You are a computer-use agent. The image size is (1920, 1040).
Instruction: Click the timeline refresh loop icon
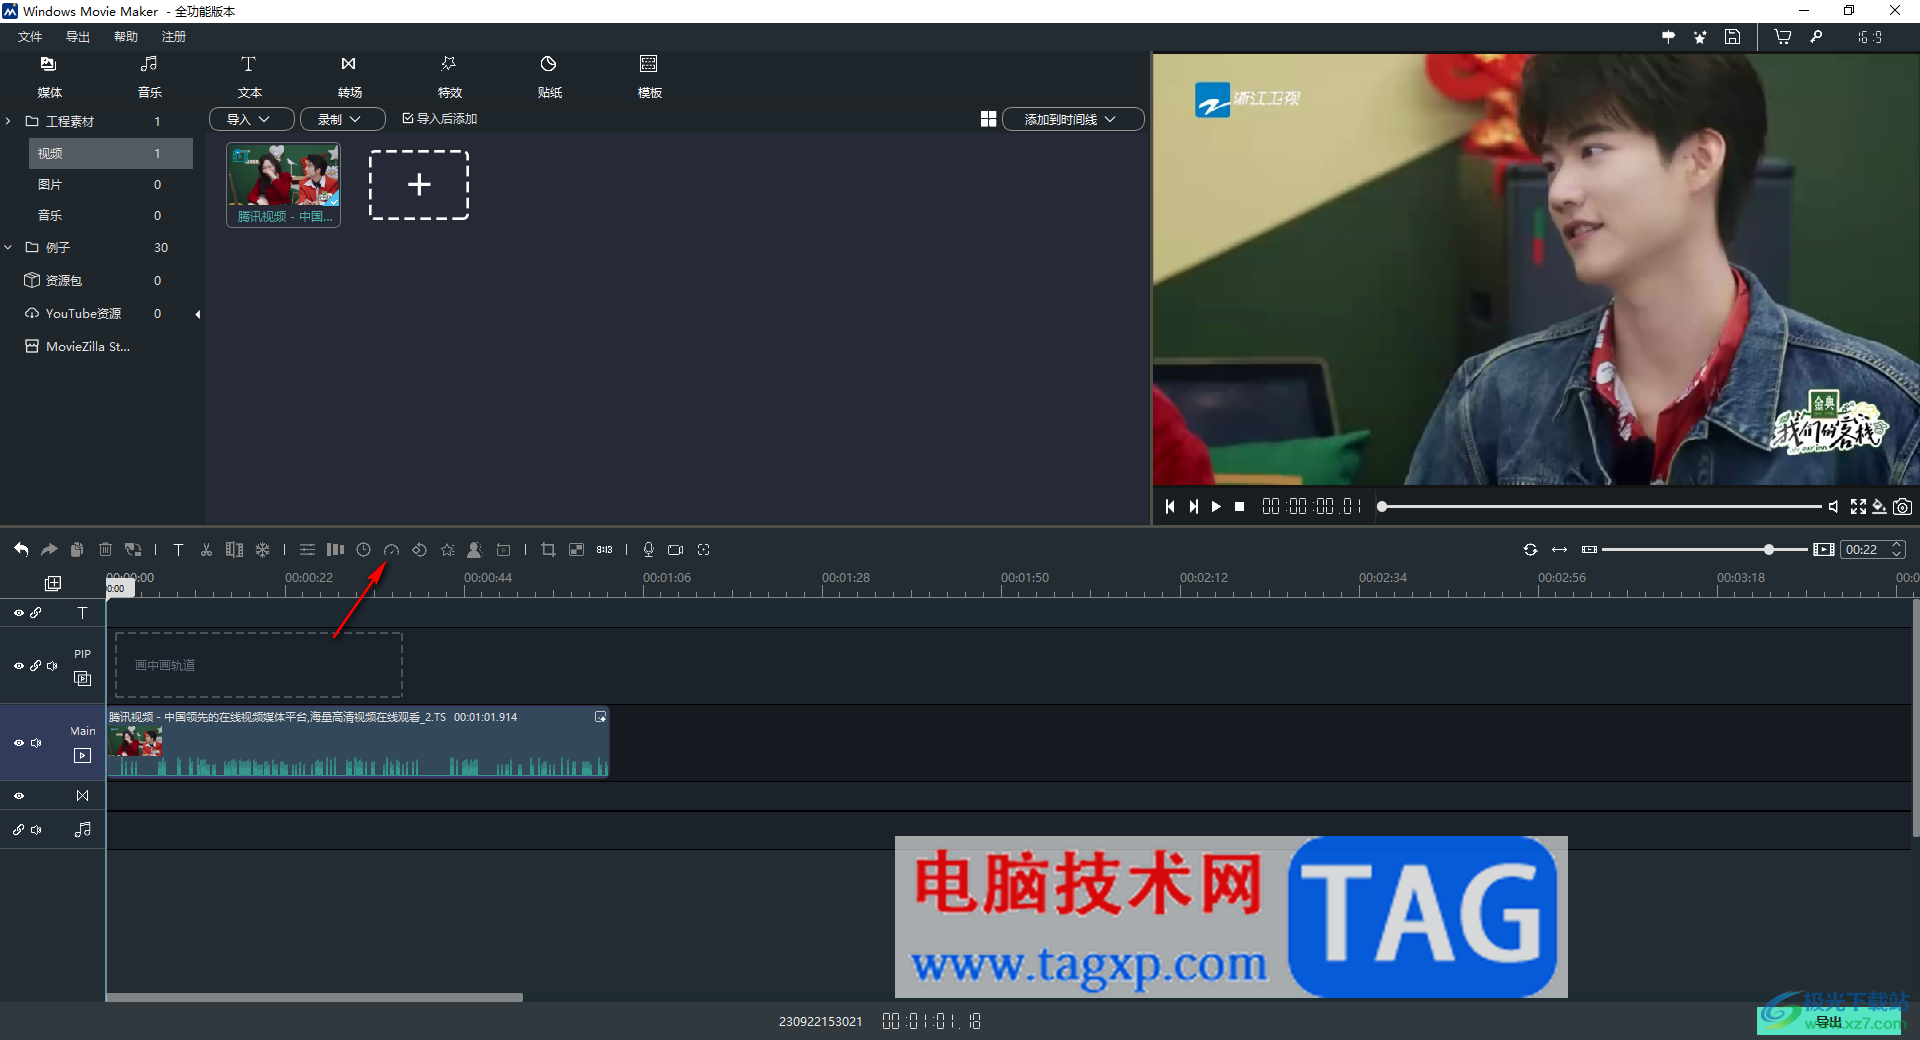point(1530,549)
